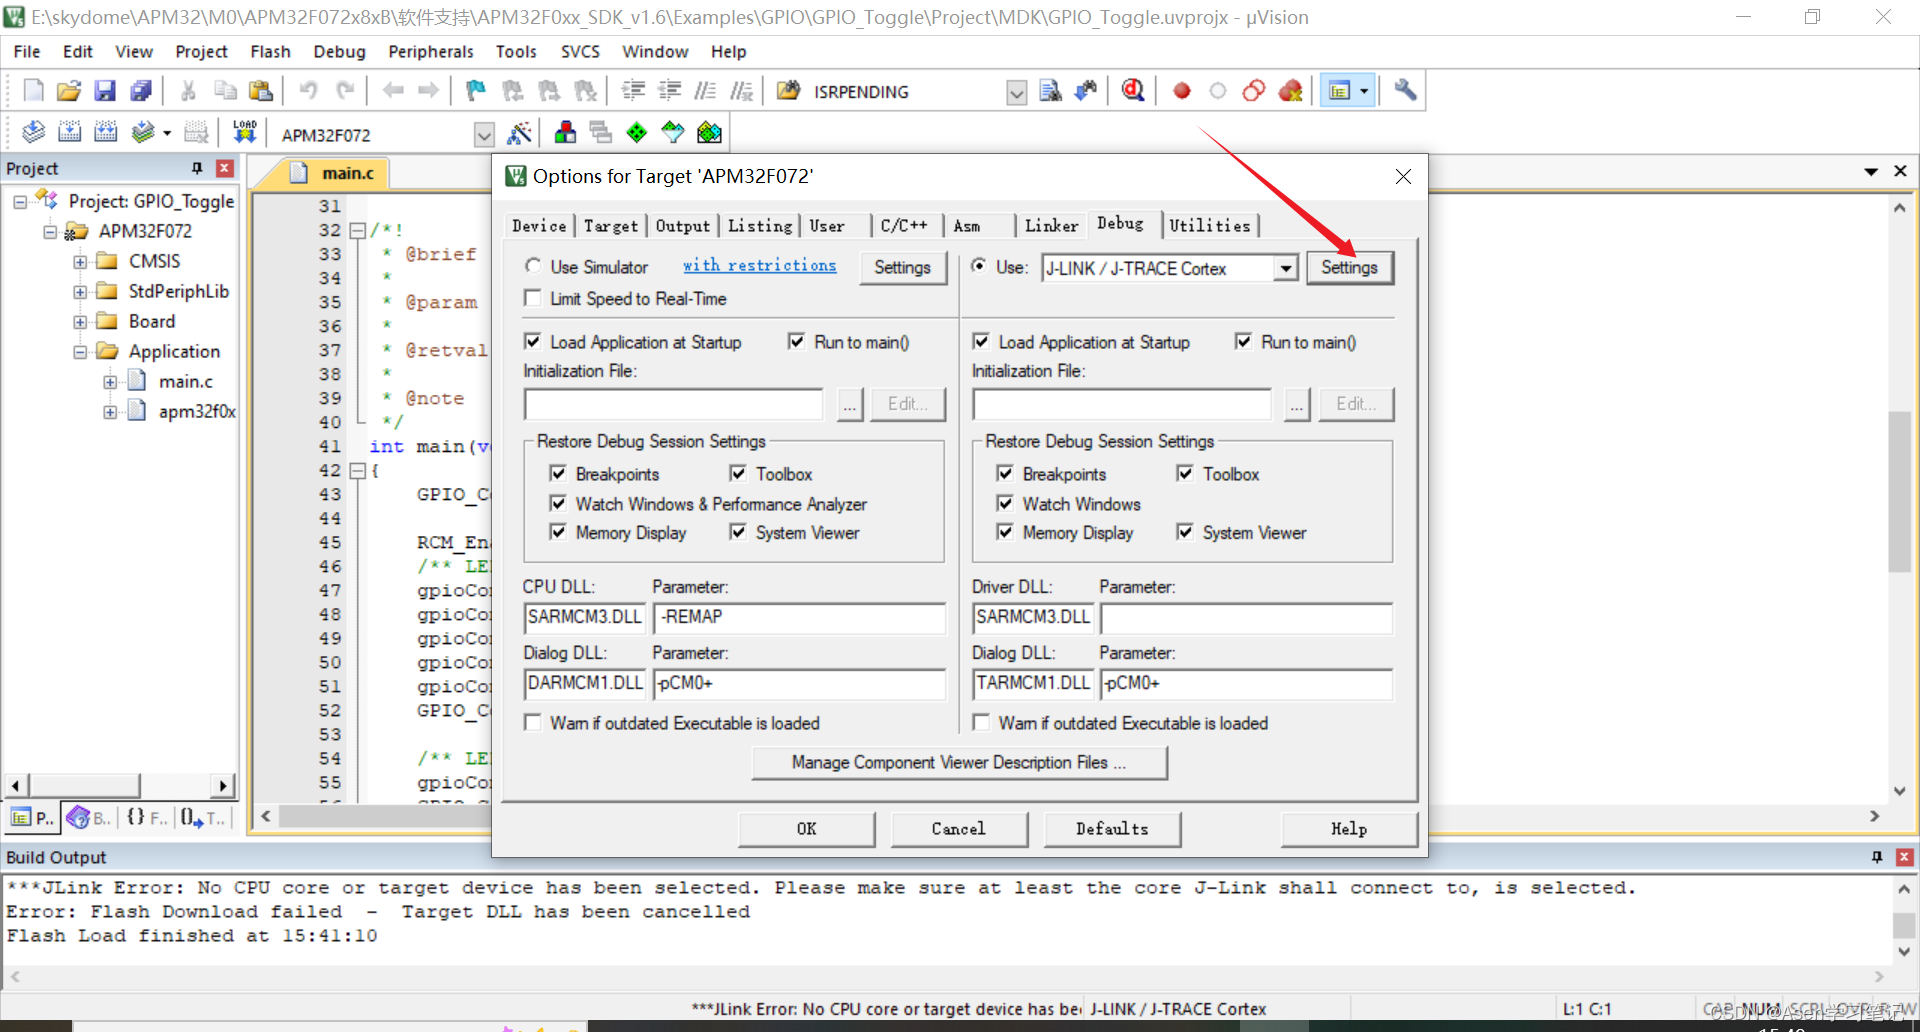Collapse the Project: GPIO_Toggle tree node
This screenshot has width=1920, height=1032.
coord(20,201)
